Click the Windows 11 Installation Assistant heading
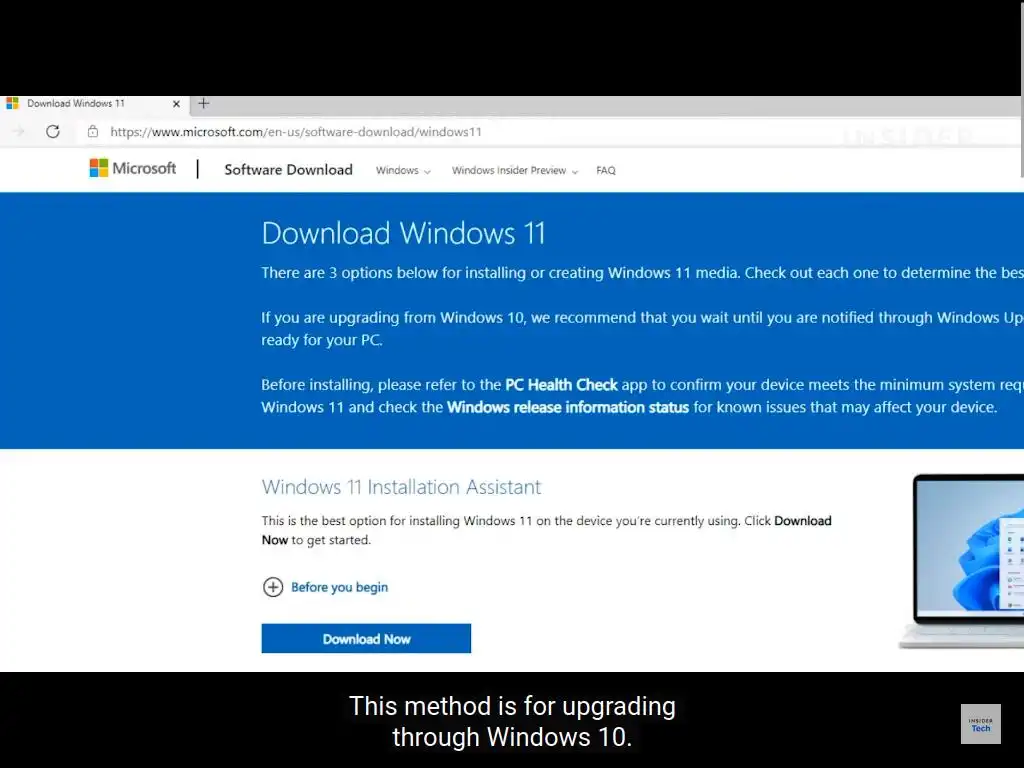Screen dimensions: 1024x768 [401, 487]
